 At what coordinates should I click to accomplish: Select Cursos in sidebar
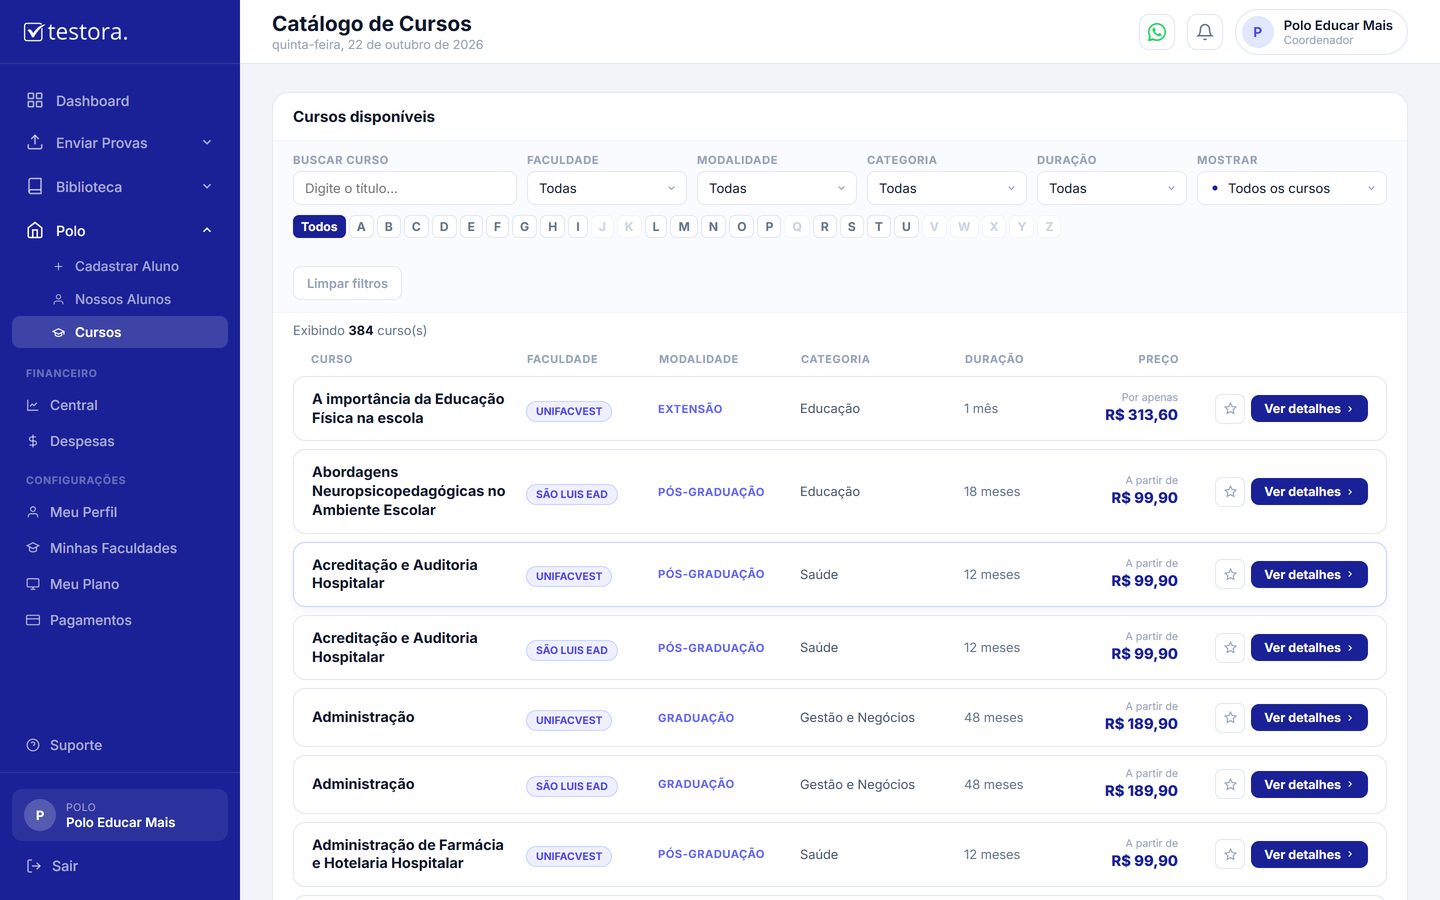[x=120, y=332]
